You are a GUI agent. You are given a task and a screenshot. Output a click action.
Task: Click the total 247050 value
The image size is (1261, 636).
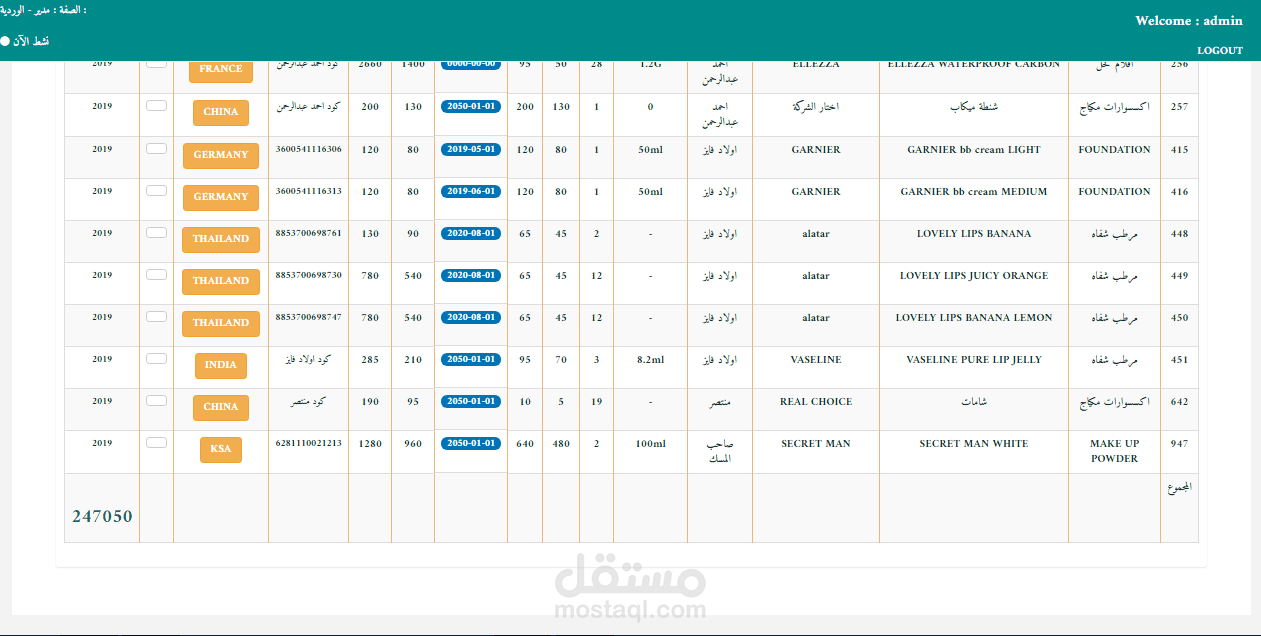[x=102, y=517]
